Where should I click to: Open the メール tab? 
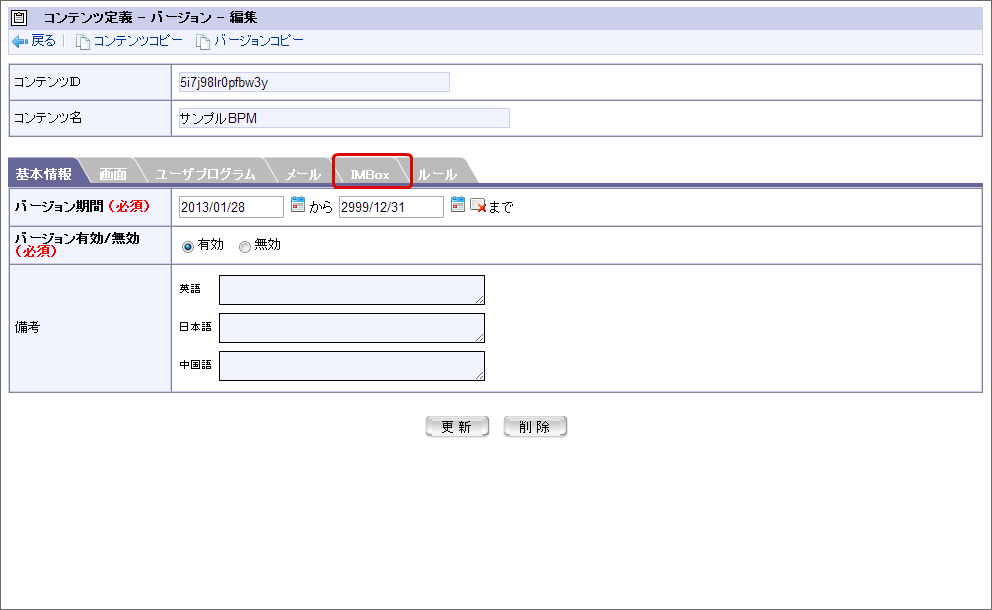pos(303,174)
